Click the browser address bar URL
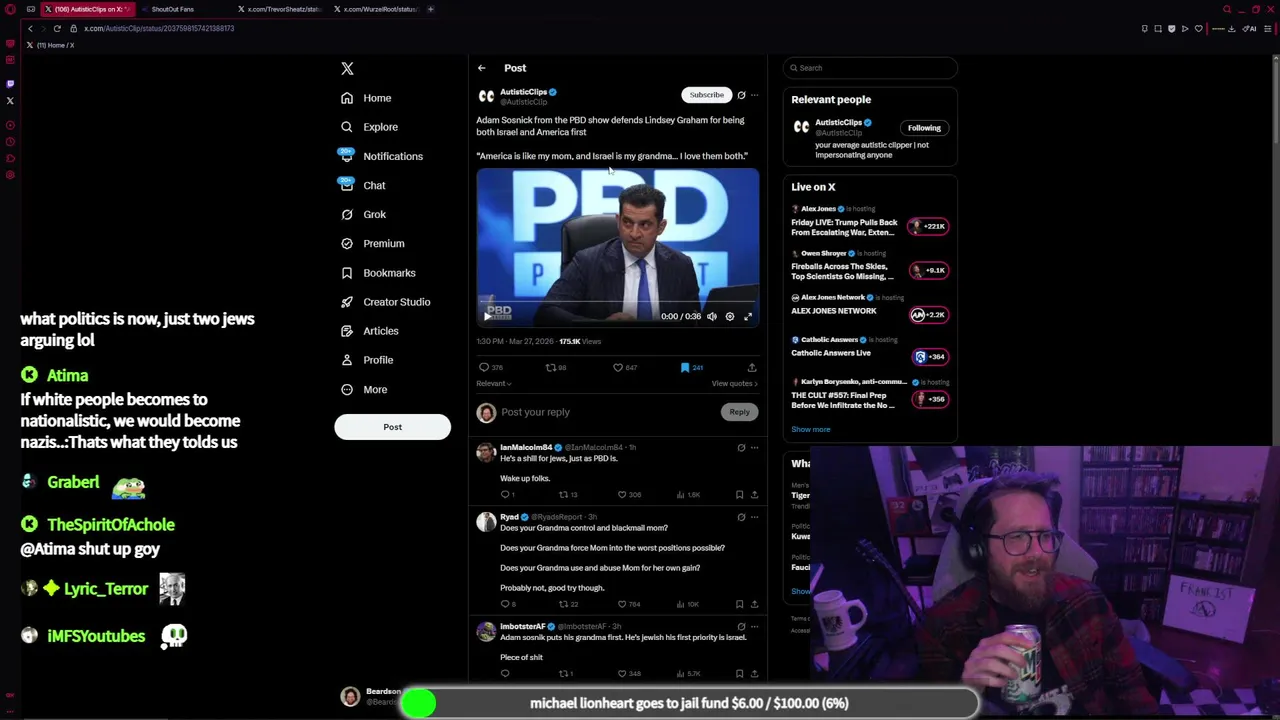 [x=159, y=28]
